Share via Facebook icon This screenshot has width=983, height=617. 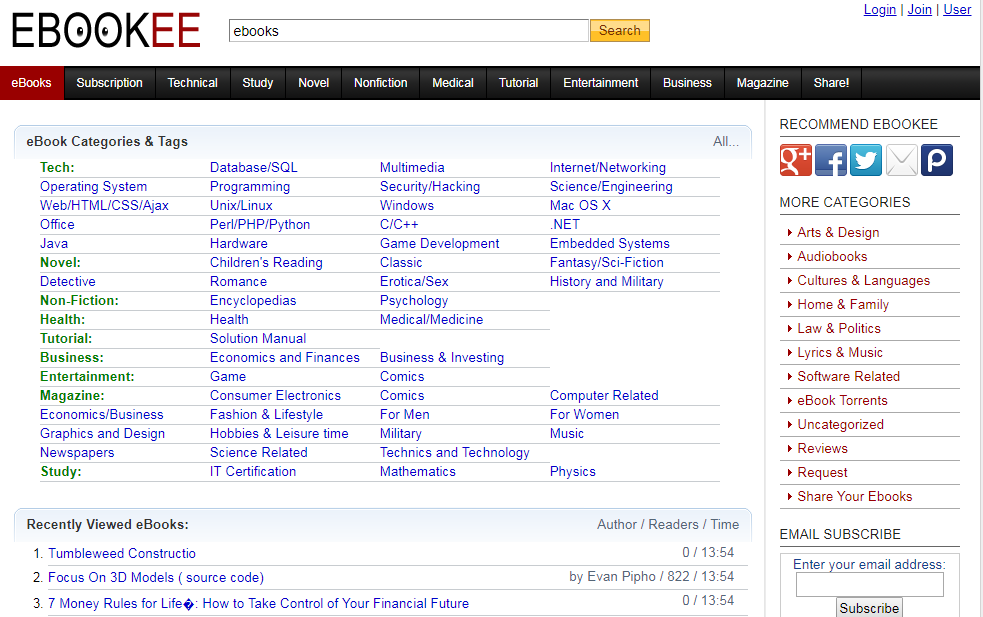[x=831, y=159]
